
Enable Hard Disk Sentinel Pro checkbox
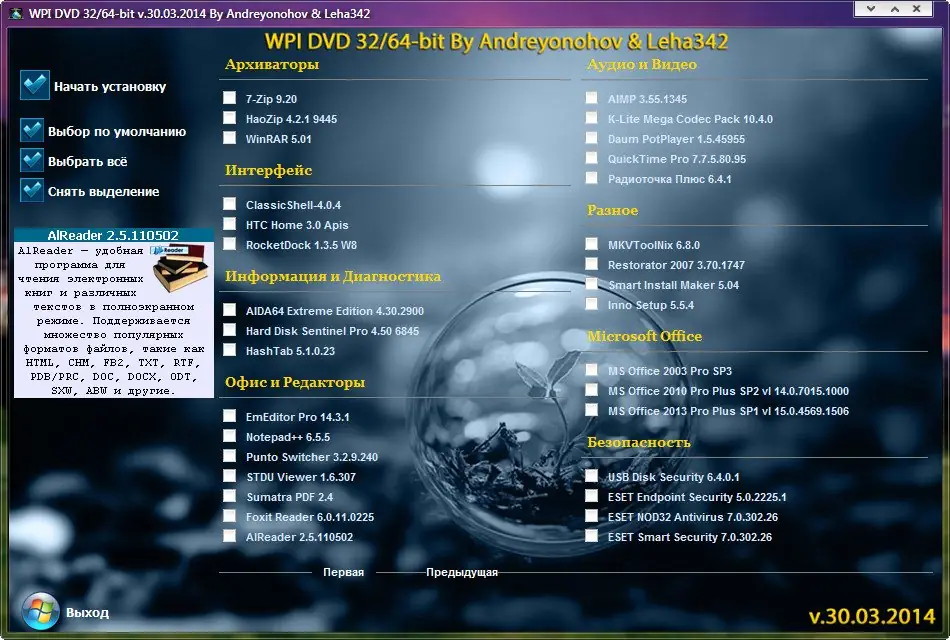[230, 330]
